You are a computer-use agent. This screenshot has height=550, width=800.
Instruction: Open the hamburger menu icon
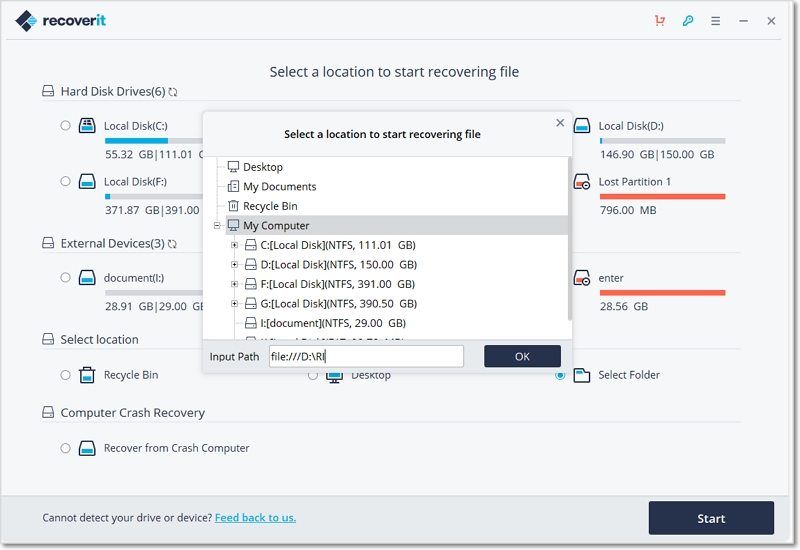click(x=716, y=21)
